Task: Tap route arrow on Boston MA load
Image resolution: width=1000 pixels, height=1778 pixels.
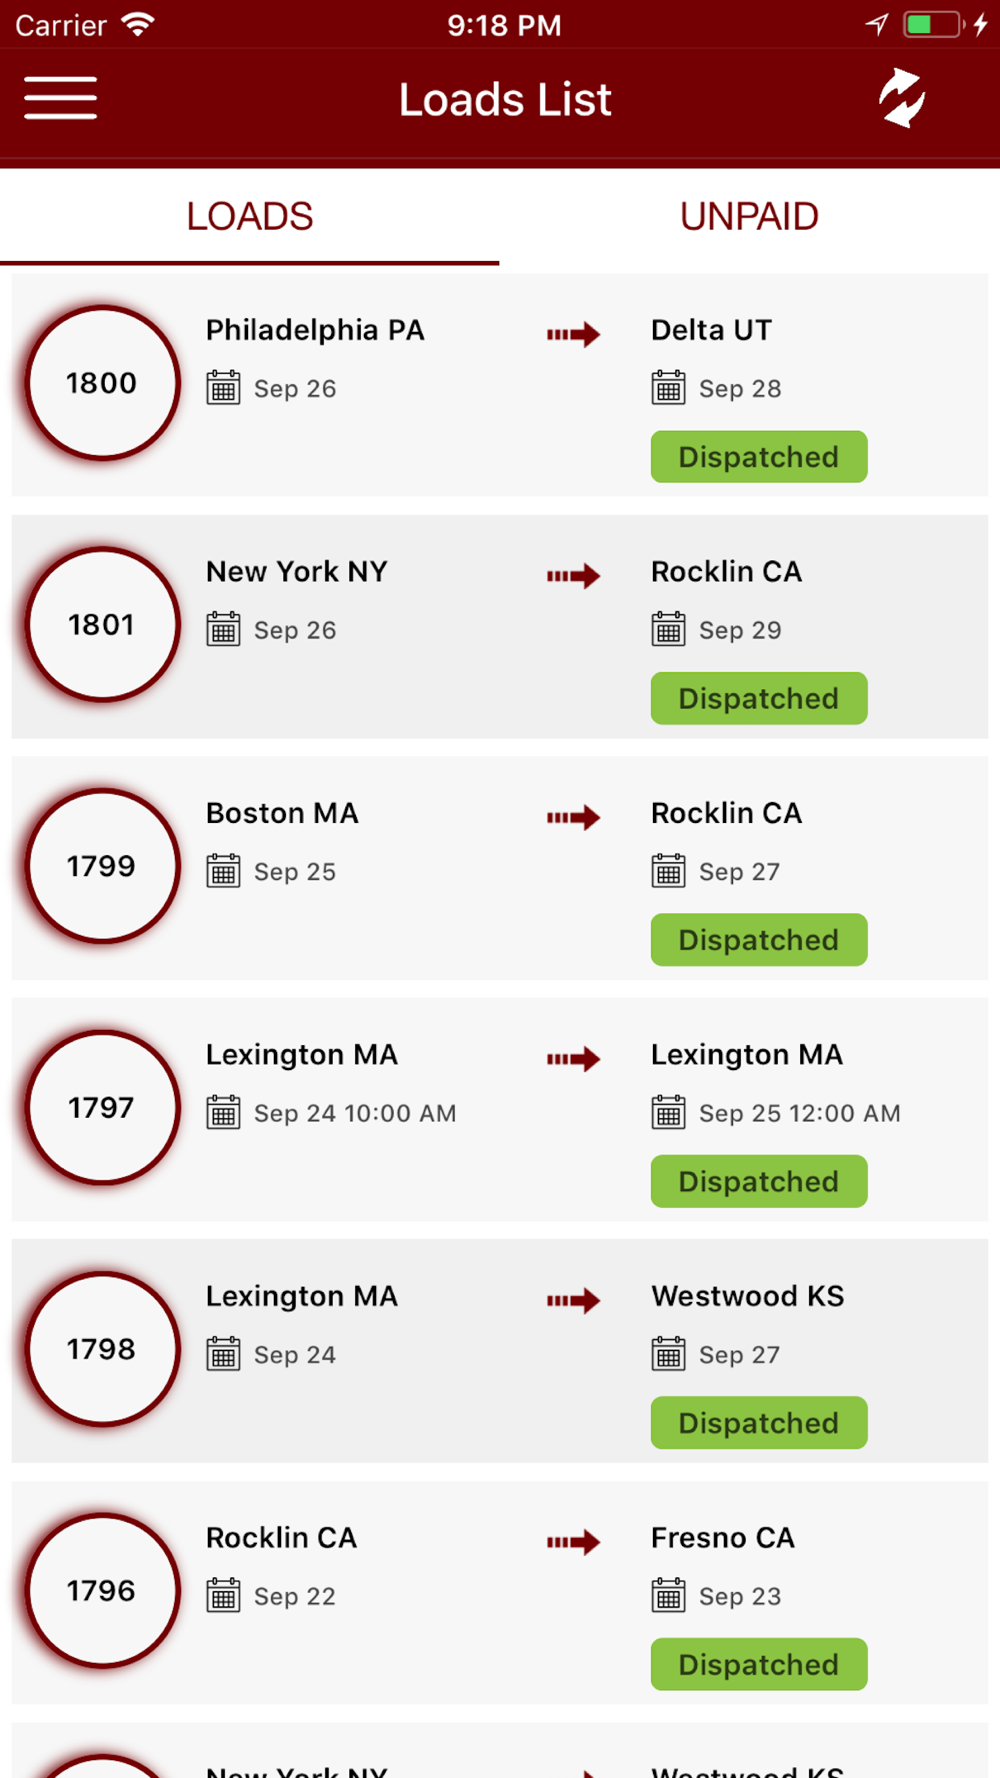Action: pyautogui.click(x=573, y=817)
